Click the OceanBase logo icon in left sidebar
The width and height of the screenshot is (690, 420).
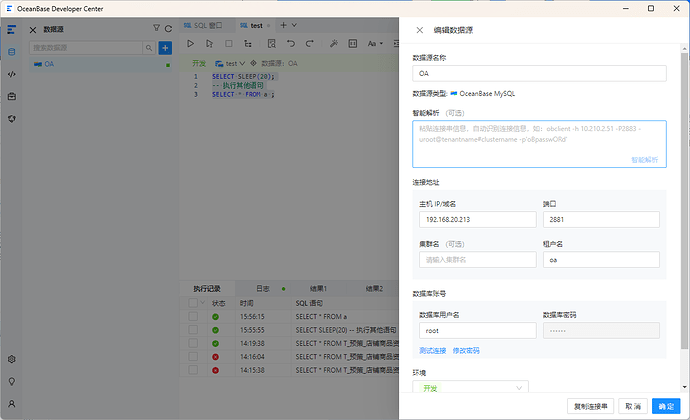coord(11,29)
